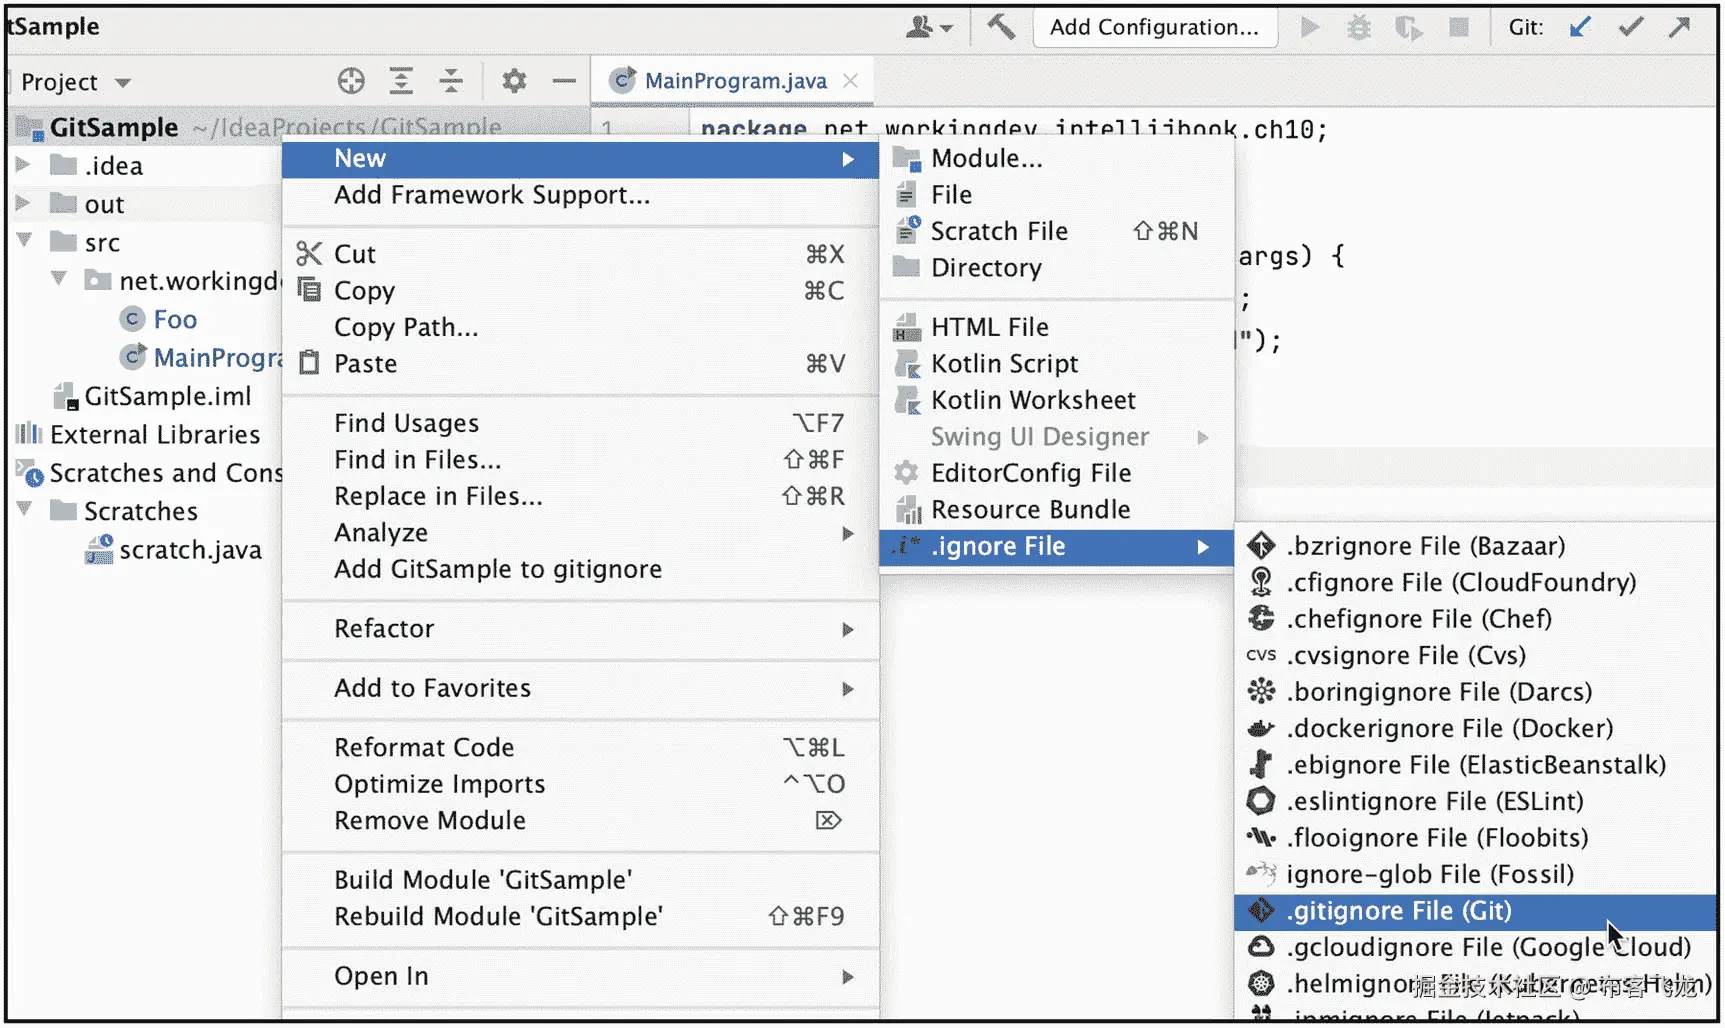The image size is (1725, 1028).
Task: Select MainProgram class in project tree
Action: (200, 357)
